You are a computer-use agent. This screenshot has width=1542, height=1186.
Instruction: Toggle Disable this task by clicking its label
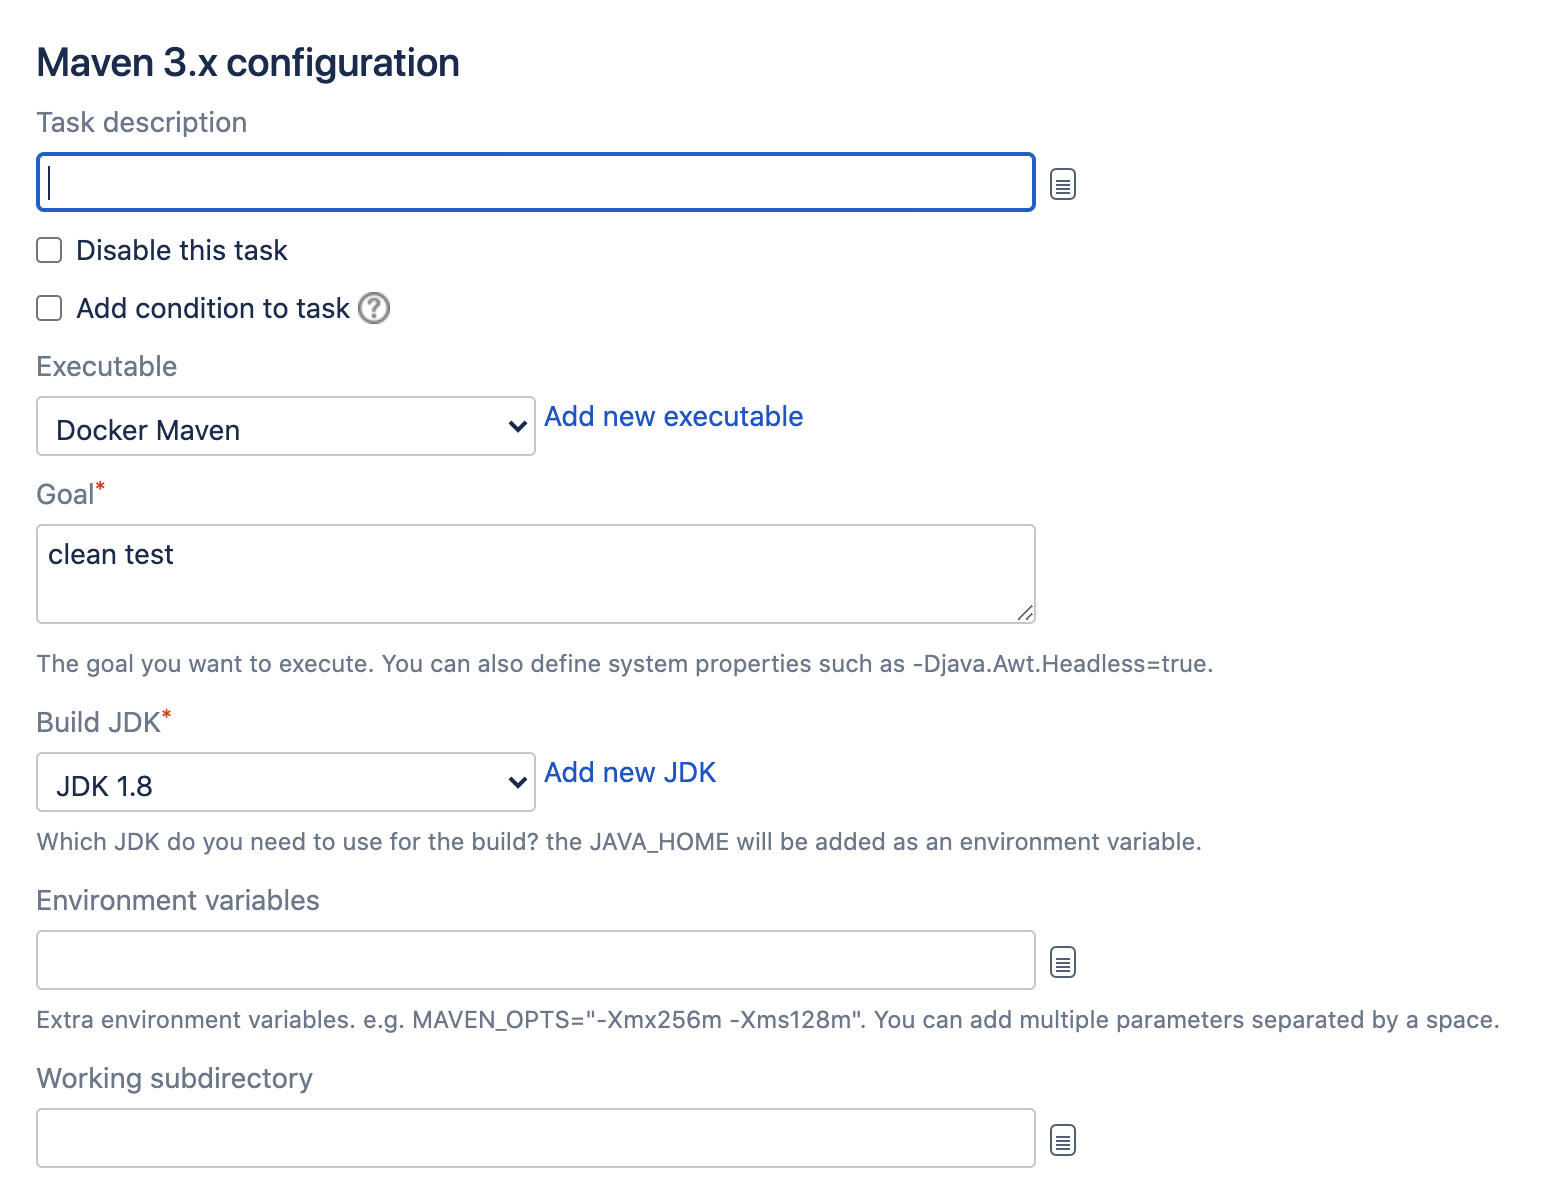click(x=181, y=250)
